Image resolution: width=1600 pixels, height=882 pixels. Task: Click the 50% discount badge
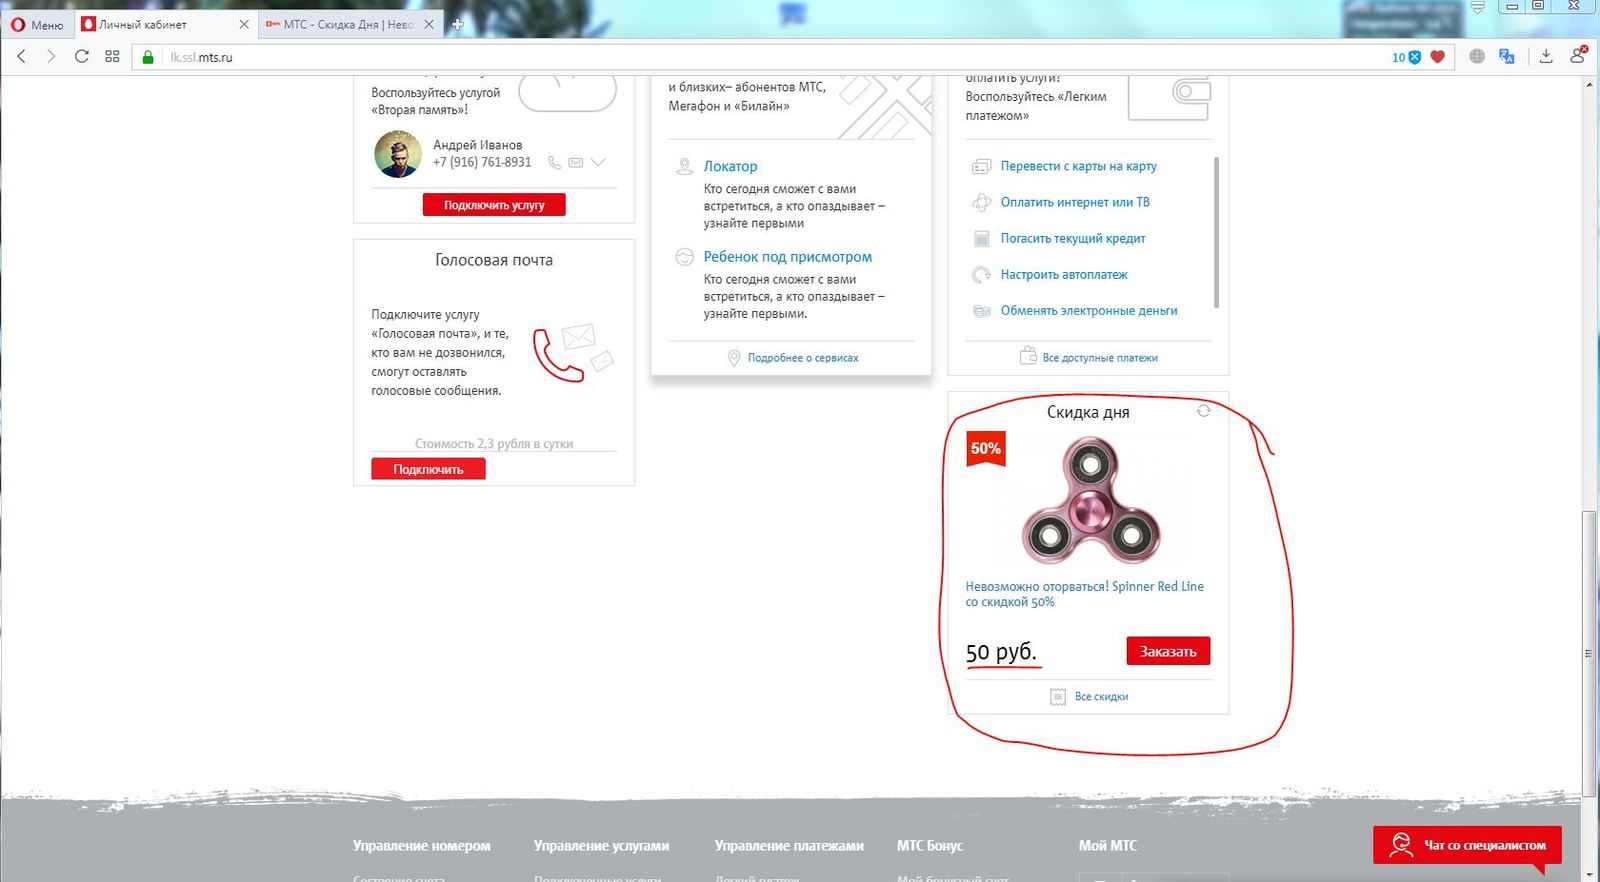coord(985,449)
